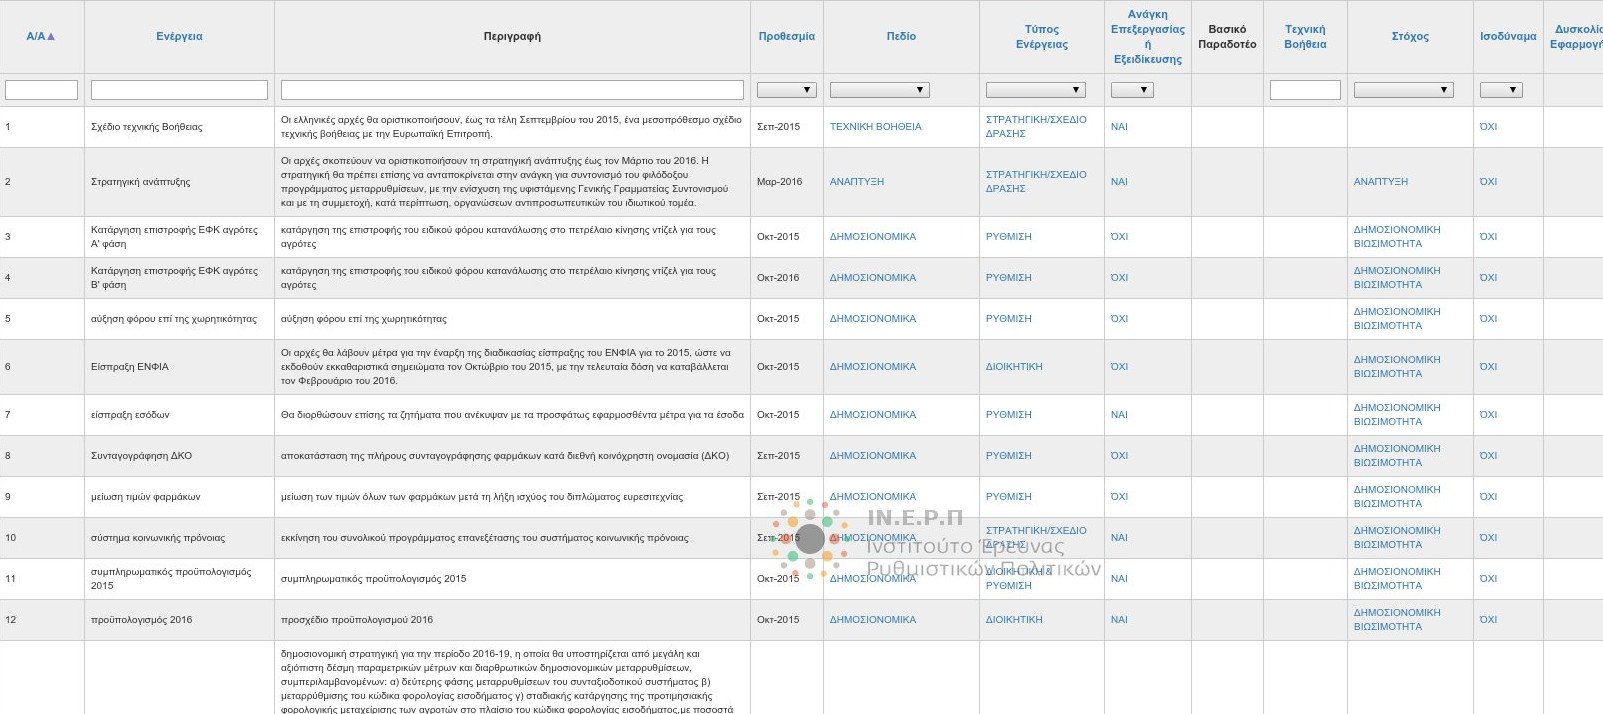Screen dimensions: 1603x714
Task: Sort by the Πεδίο column header
Action: pyautogui.click(x=901, y=36)
